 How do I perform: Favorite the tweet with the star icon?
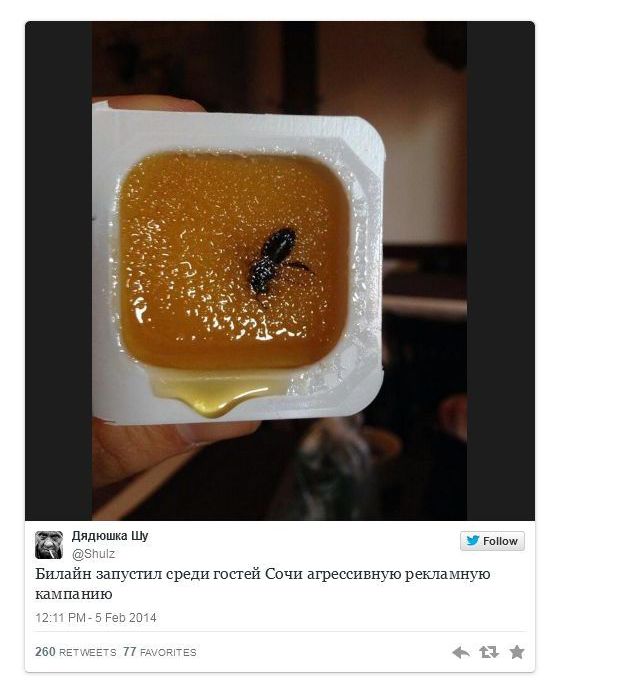pyautogui.click(x=517, y=652)
